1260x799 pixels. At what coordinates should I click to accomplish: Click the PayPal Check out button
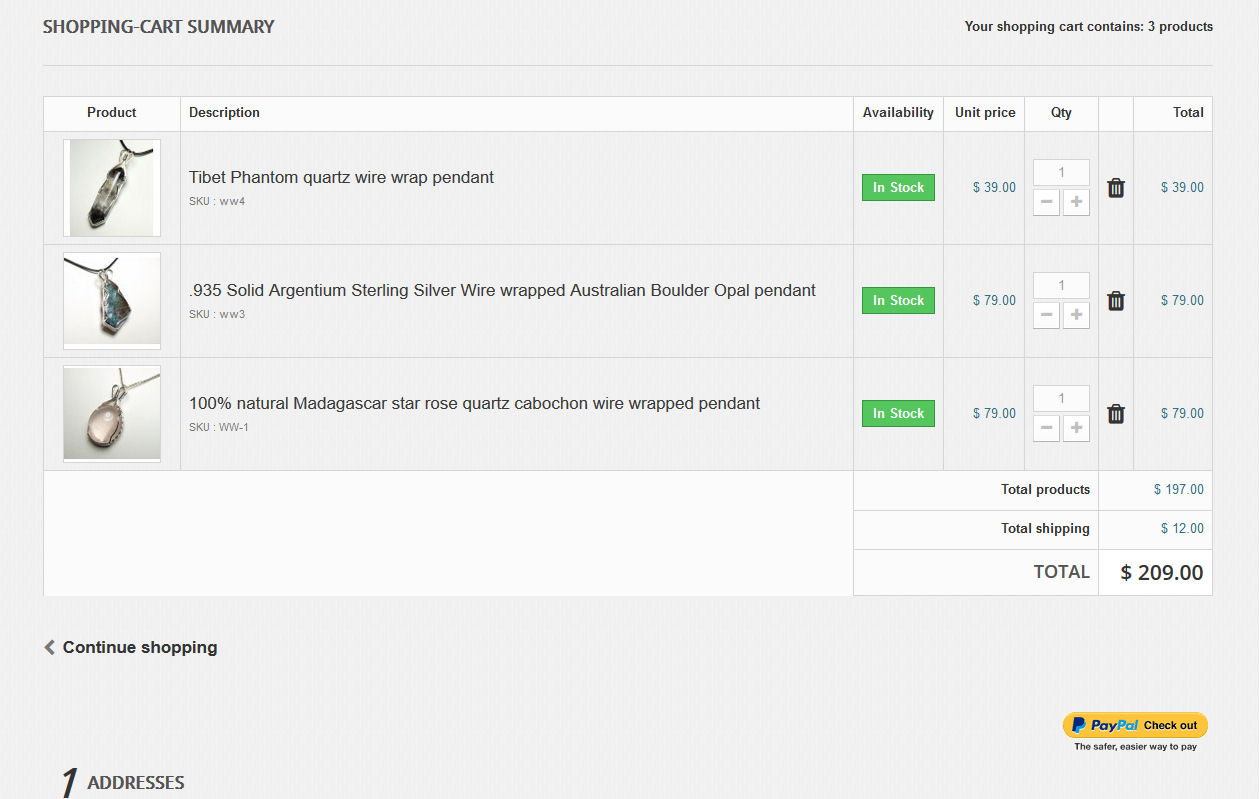click(x=1135, y=725)
